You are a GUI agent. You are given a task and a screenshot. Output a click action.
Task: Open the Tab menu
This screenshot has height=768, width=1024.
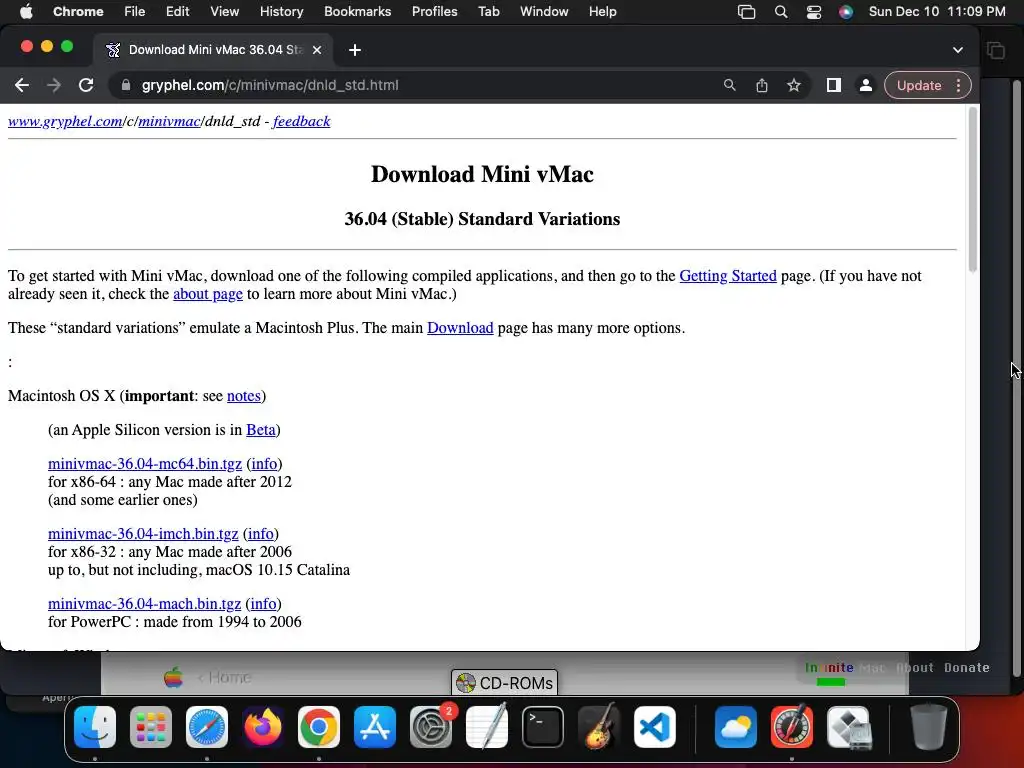488,11
